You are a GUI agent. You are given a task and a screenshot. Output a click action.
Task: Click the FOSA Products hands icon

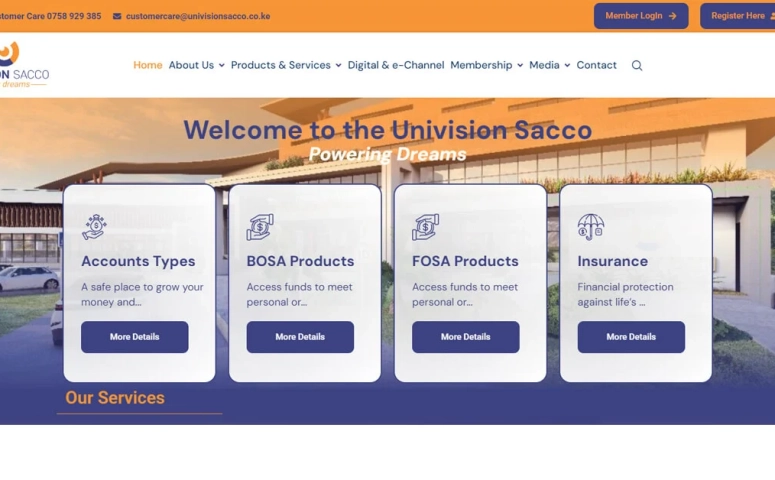click(425, 227)
